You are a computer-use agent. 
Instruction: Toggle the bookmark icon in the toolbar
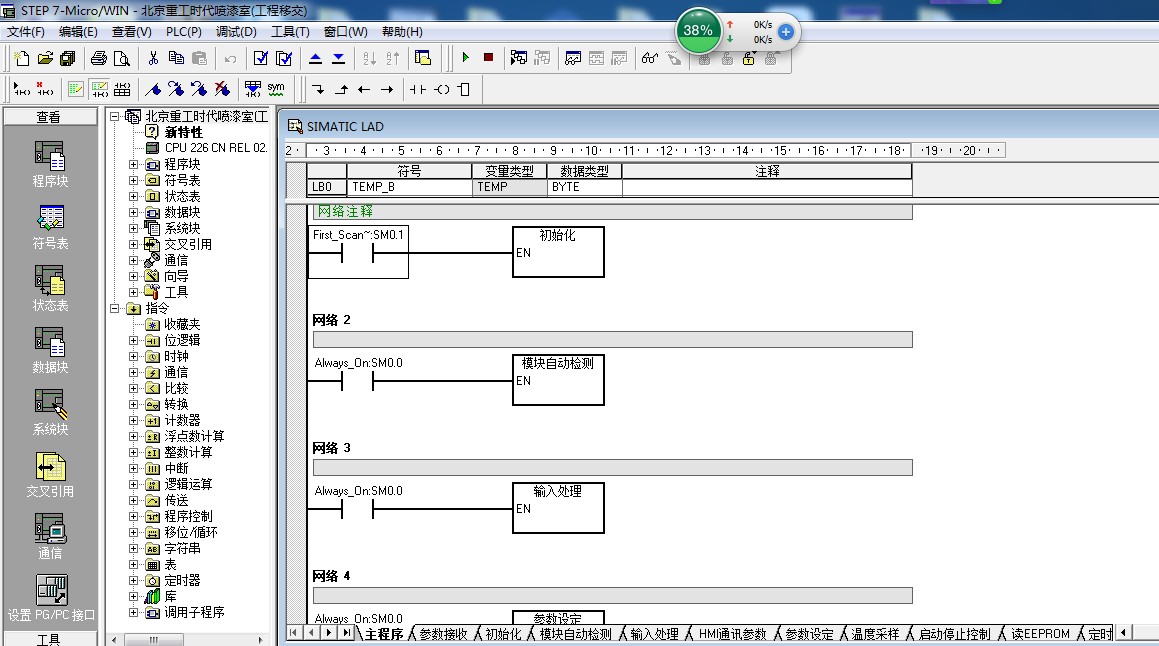coord(153,89)
